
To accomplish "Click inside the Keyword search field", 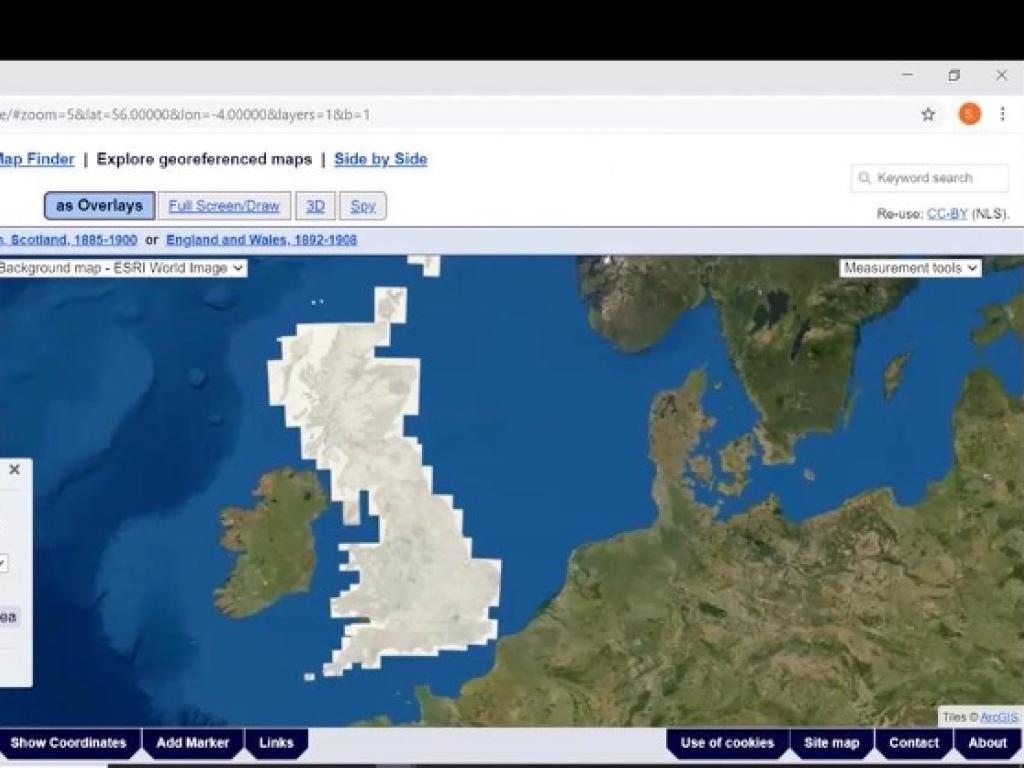I will click(x=930, y=178).
